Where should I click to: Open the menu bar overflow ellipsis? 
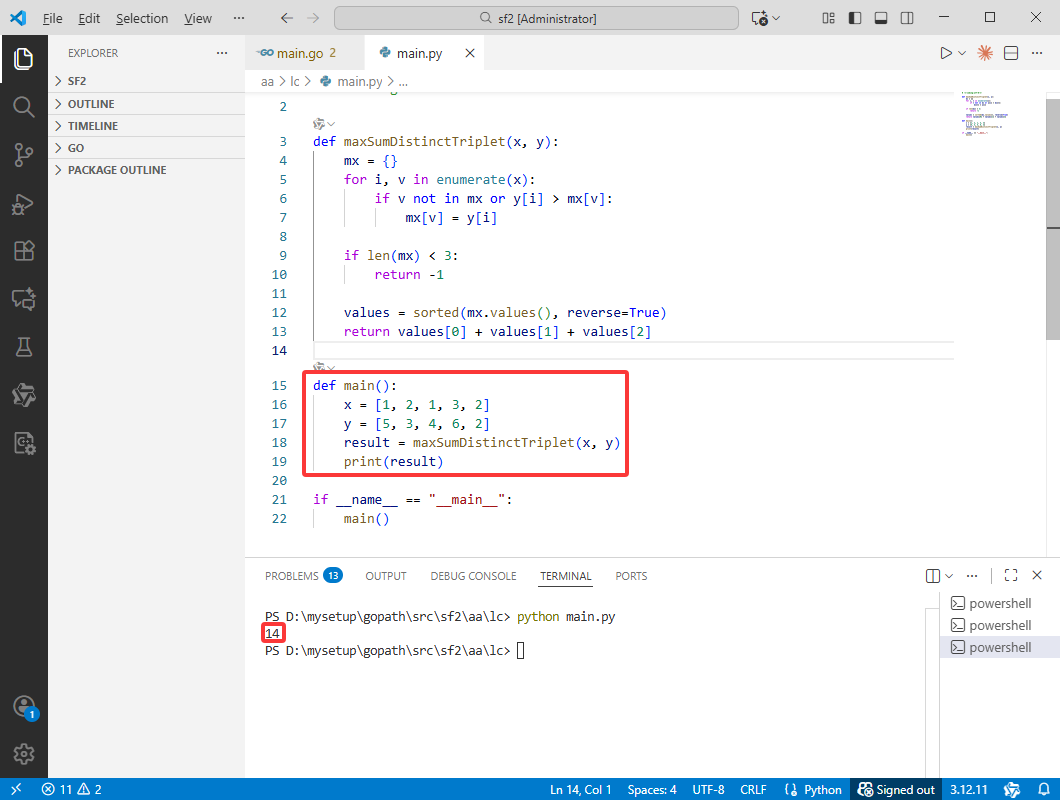(x=239, y=18)
